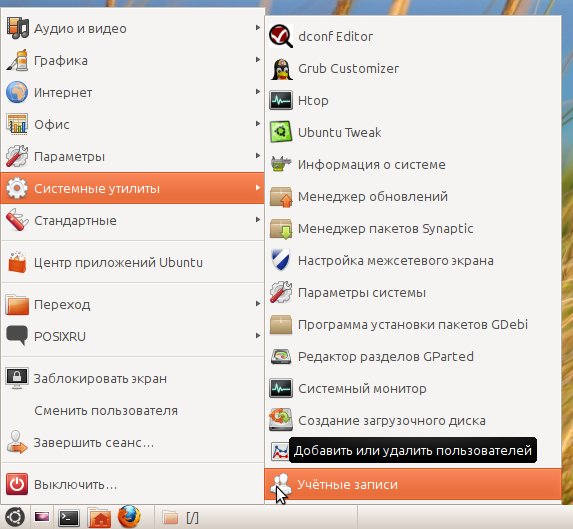The image size is (573, 529).
Task: Launch Firefox from the panel
Action: coord(129,517)
